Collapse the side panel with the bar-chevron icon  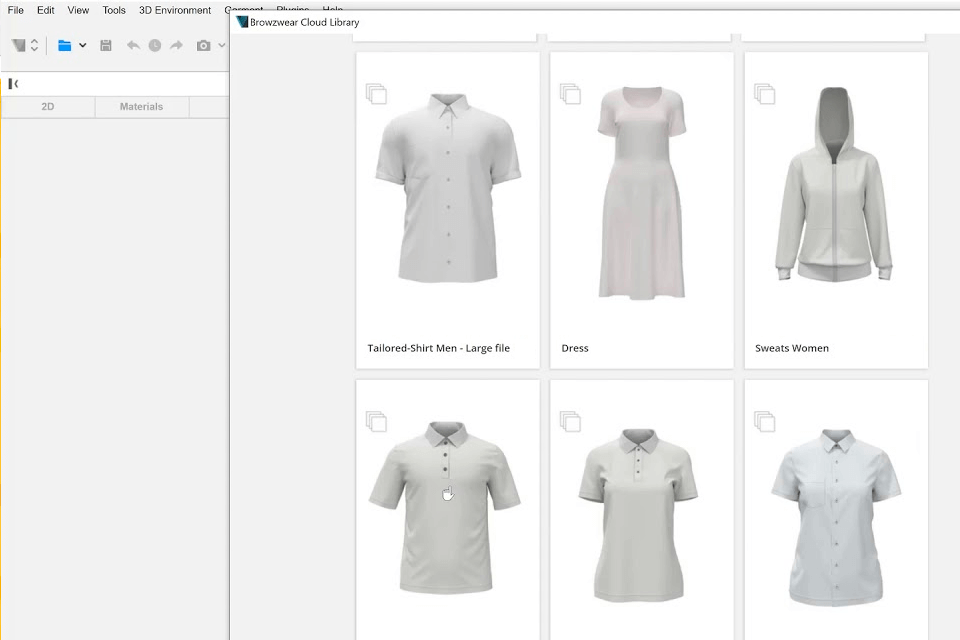pyautogui.click(x=13, y=84)
